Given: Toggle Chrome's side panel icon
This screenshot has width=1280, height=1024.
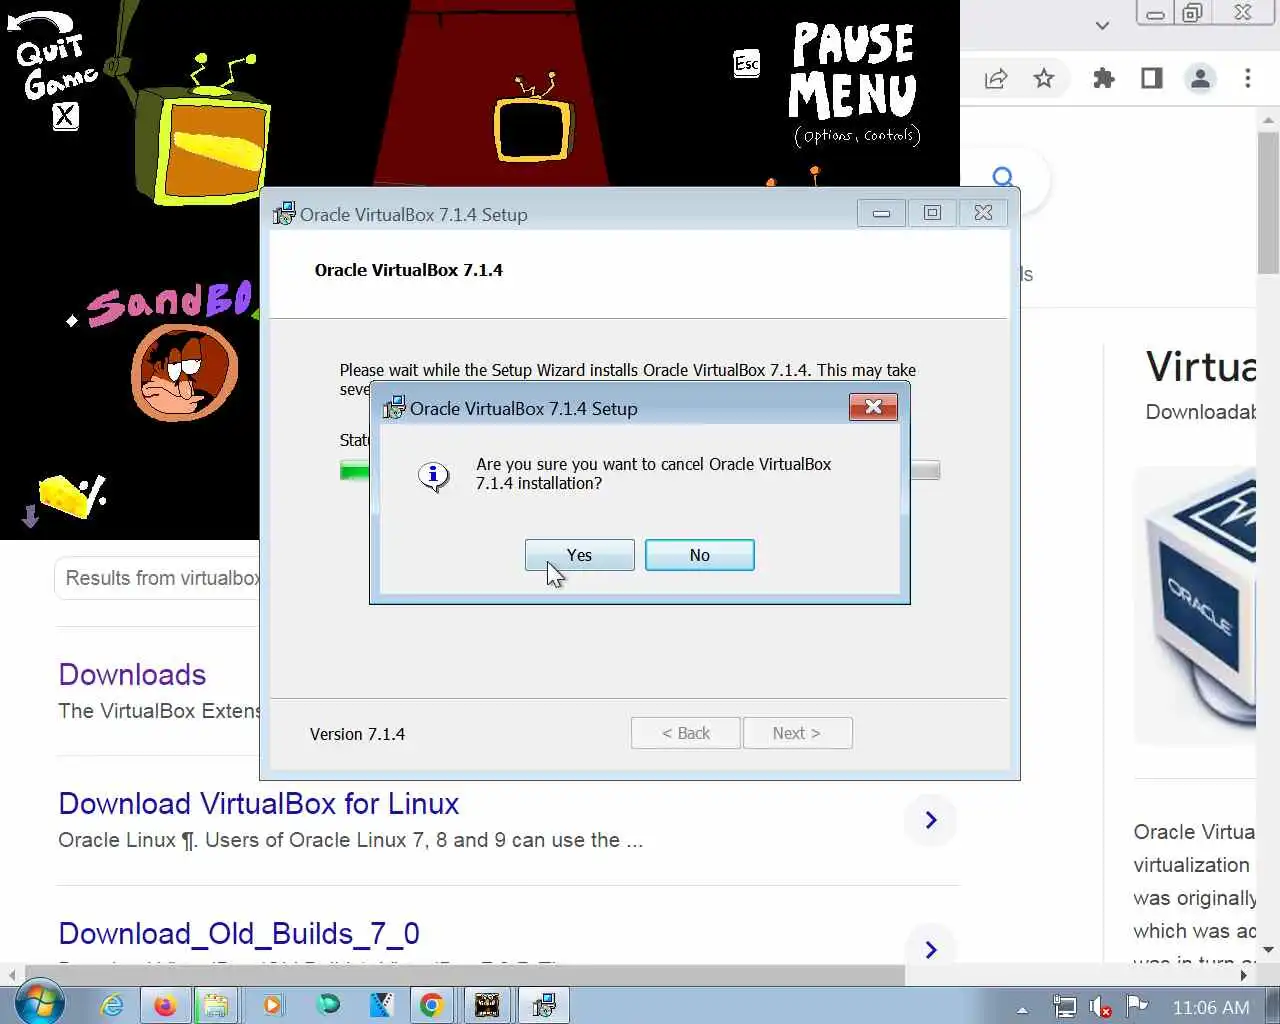Looking at the screenshot, I should pyautogui.click(x=1152, y=79).
